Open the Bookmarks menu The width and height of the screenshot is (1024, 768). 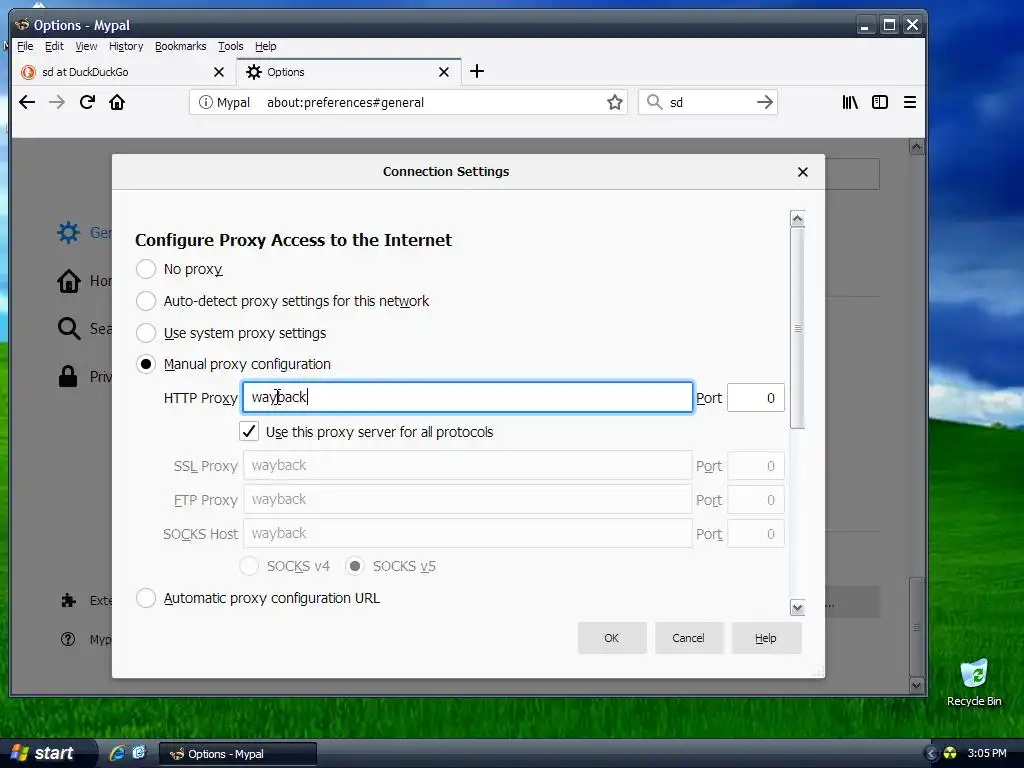(x=180, y=46)
